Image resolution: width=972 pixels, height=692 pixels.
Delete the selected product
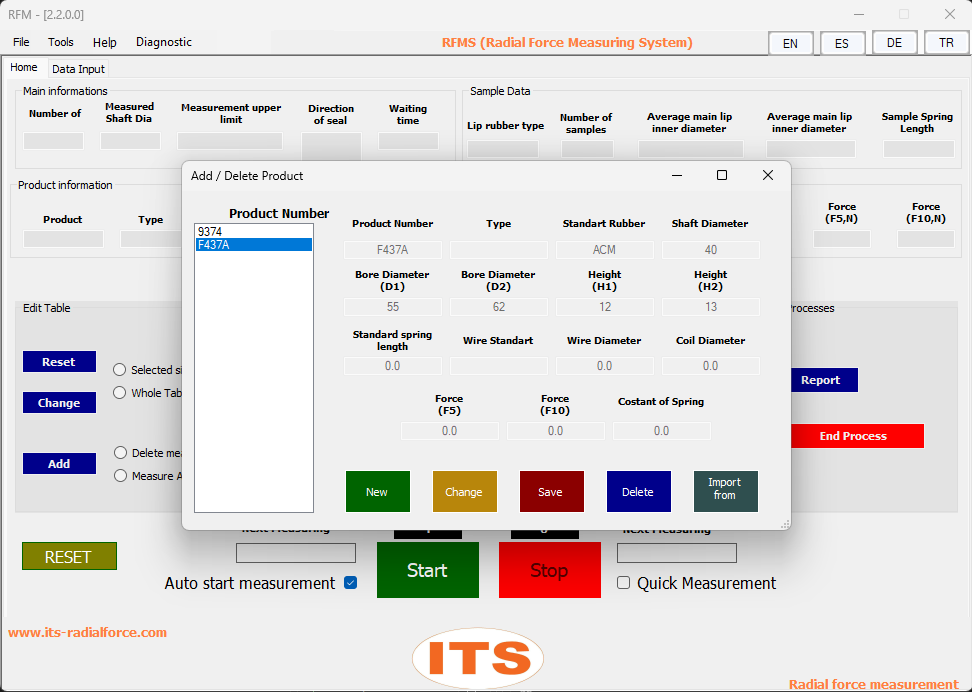pyautogui.click(x=638, y=491)
